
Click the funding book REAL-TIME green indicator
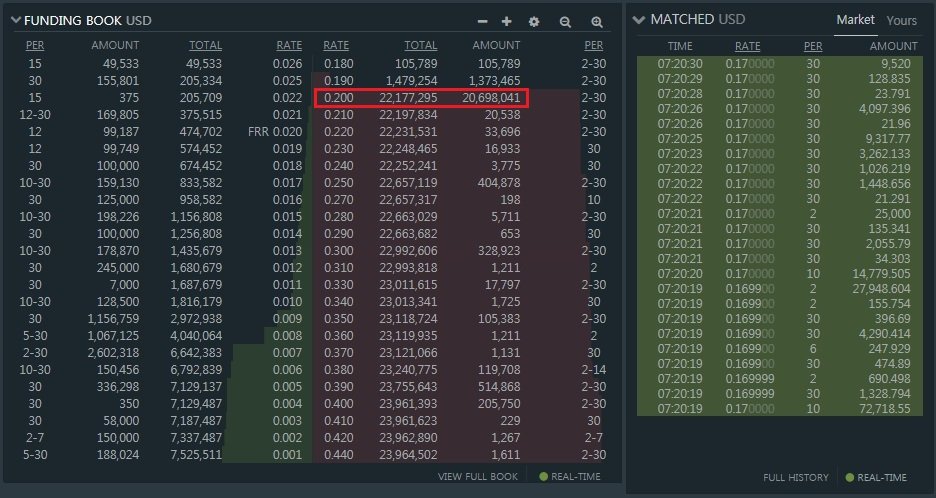[543, 477]
